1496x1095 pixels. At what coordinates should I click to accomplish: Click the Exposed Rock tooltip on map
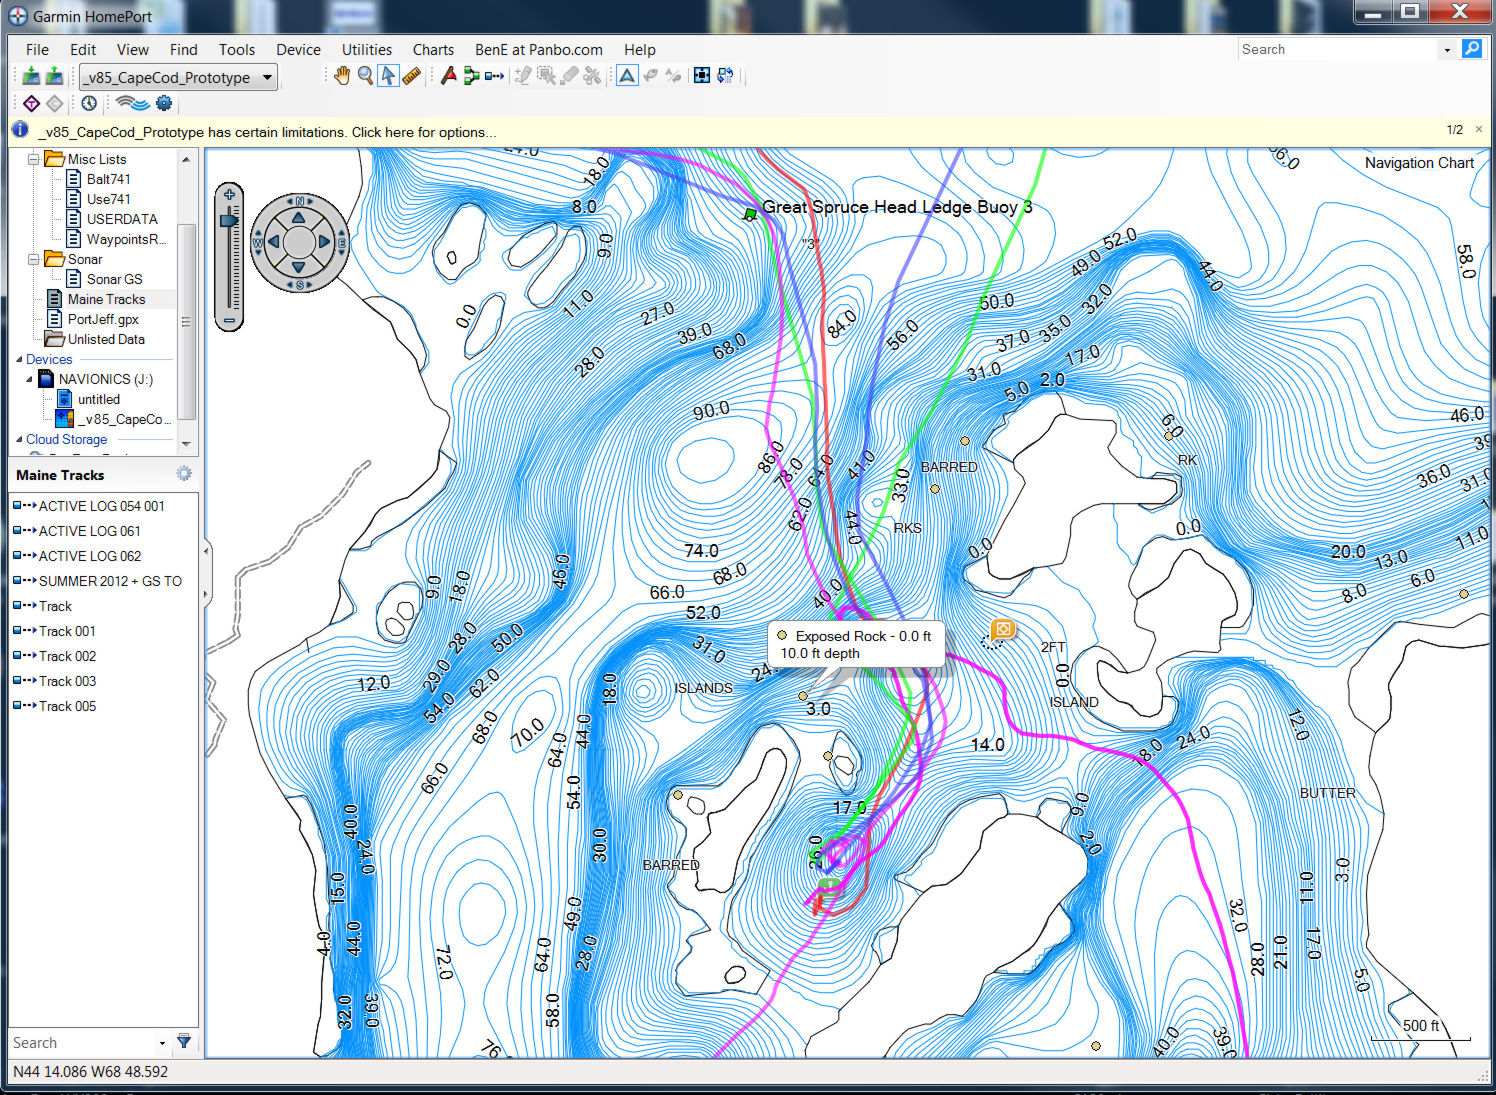856,644
